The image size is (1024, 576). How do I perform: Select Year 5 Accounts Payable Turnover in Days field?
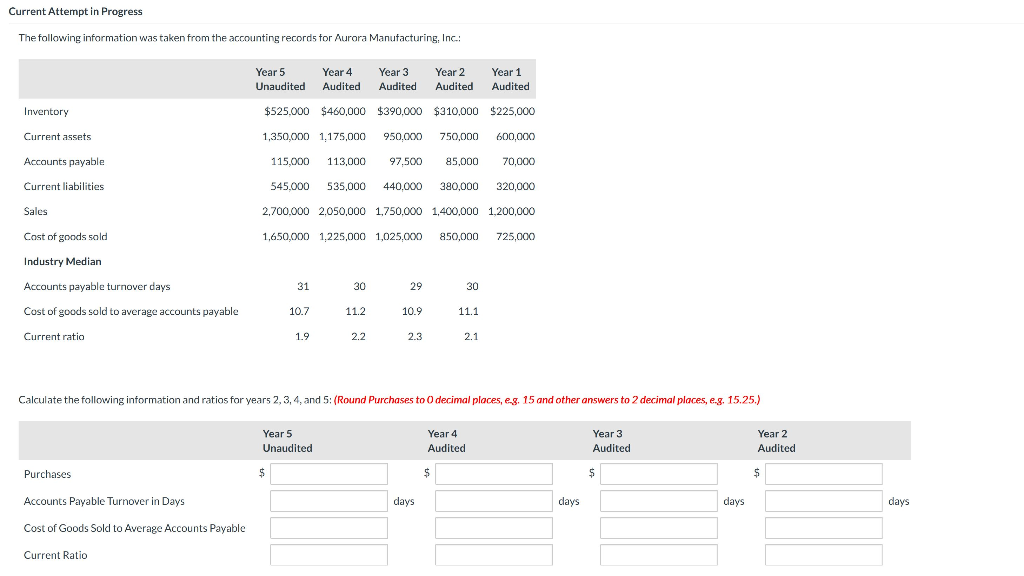(328, 501)
